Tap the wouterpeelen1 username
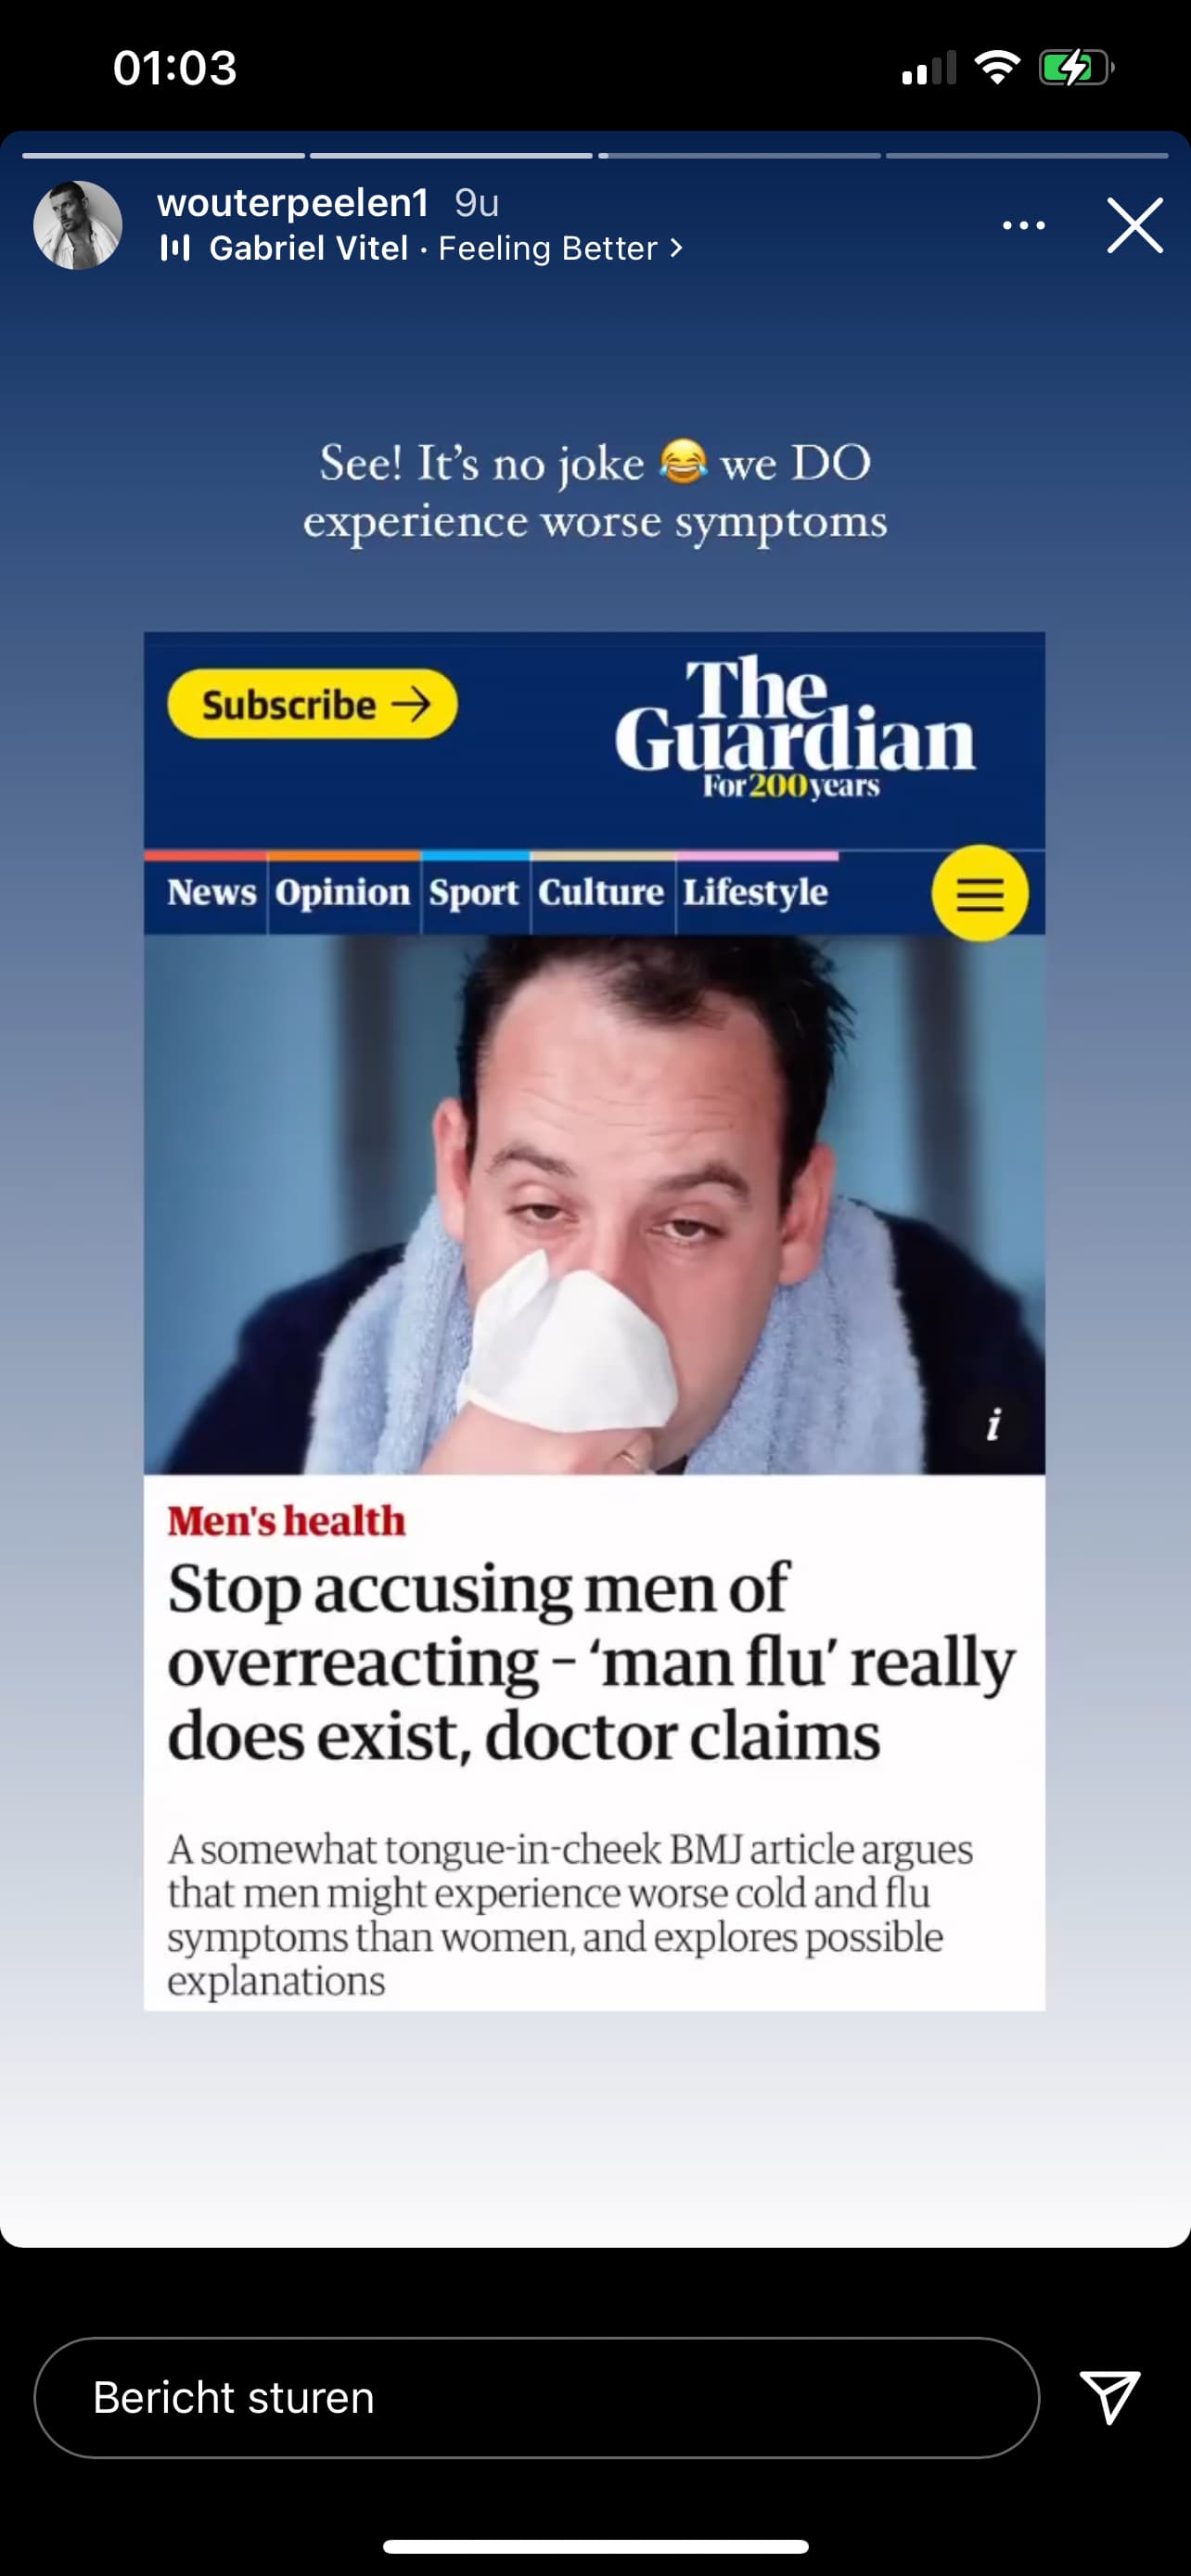 (x=293, y=203)
